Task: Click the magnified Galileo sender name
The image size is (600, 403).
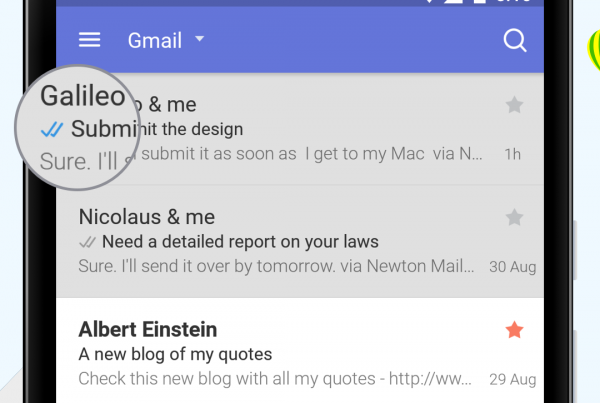Action: 83,96
